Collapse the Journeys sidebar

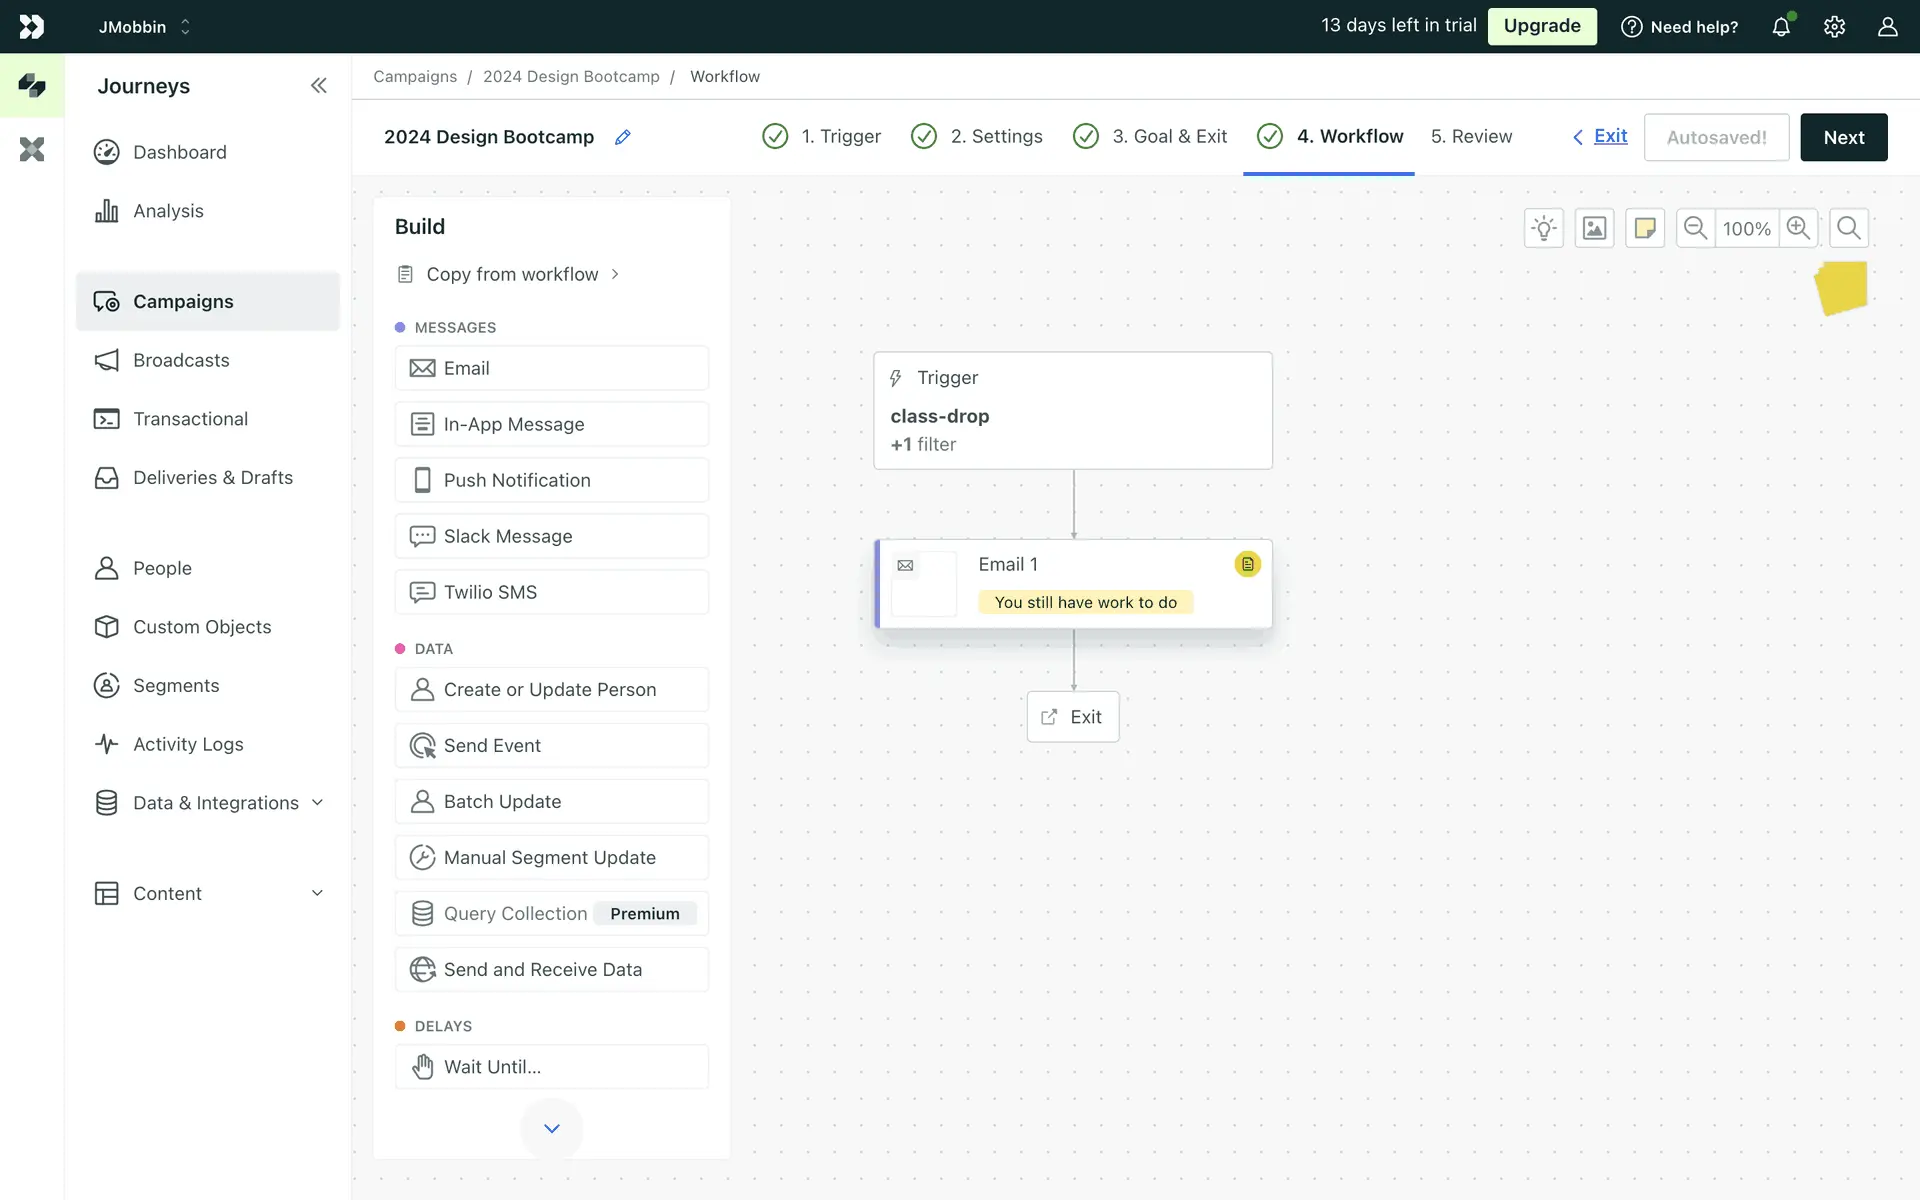tap(318, 86)
